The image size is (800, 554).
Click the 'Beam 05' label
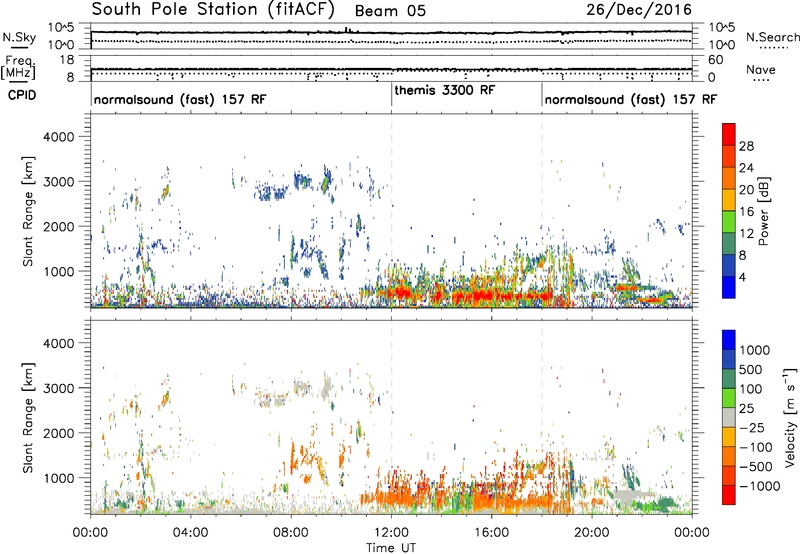pos(390,11)
